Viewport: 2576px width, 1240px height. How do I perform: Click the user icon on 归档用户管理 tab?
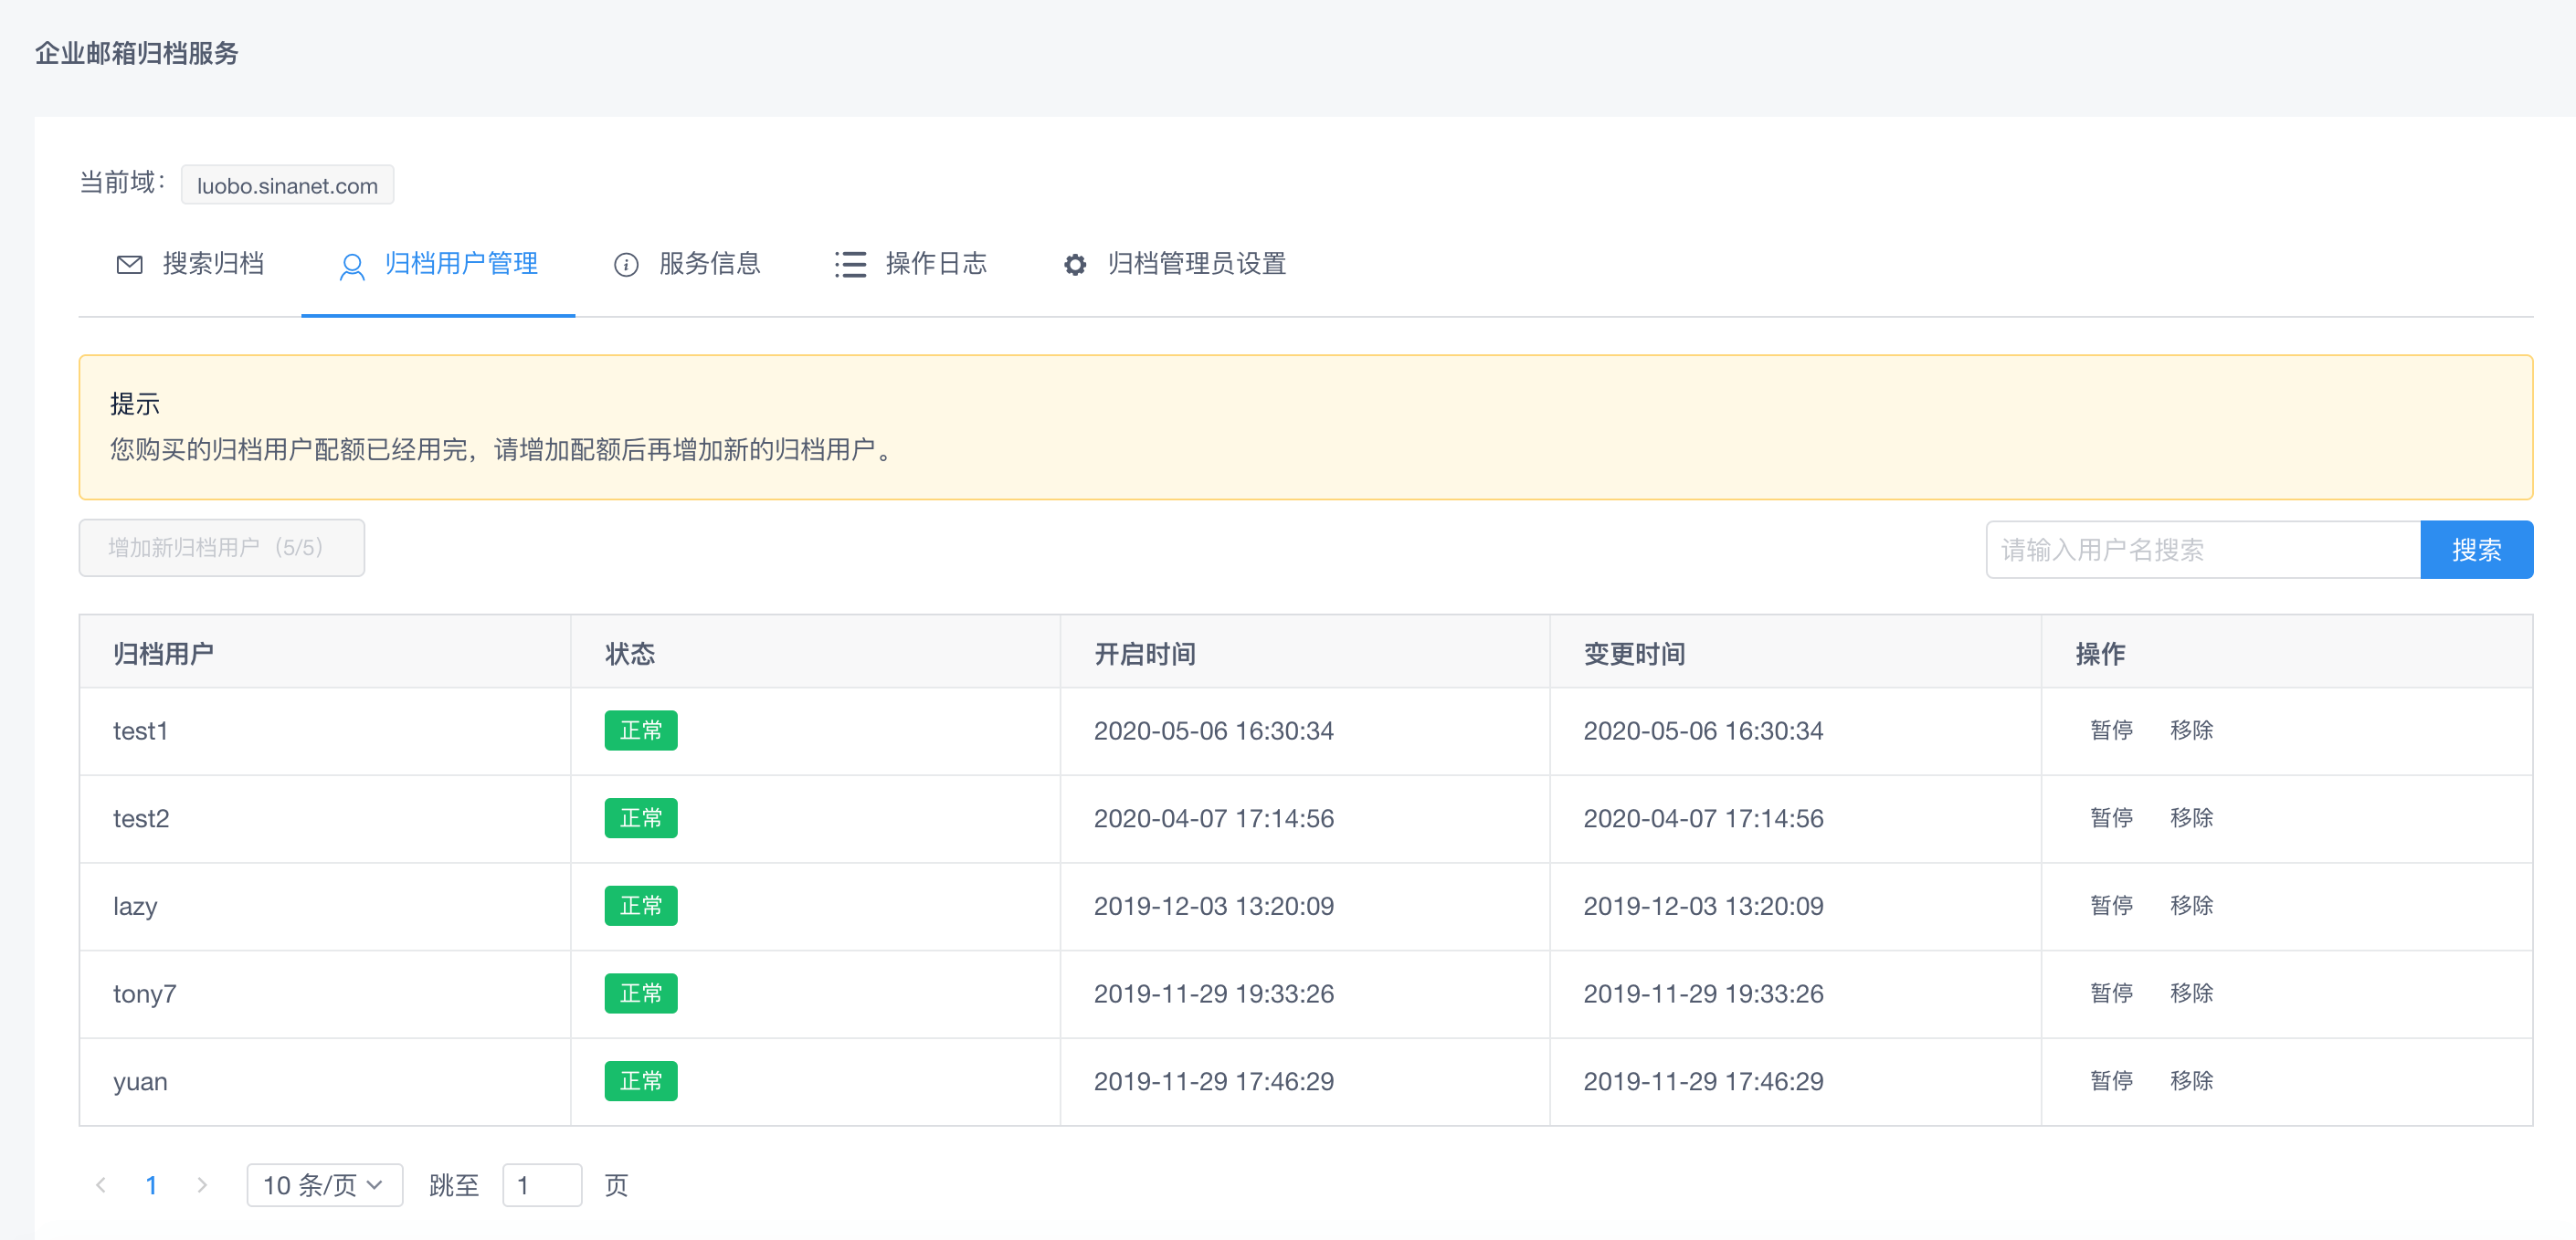[x=351, y=266]
